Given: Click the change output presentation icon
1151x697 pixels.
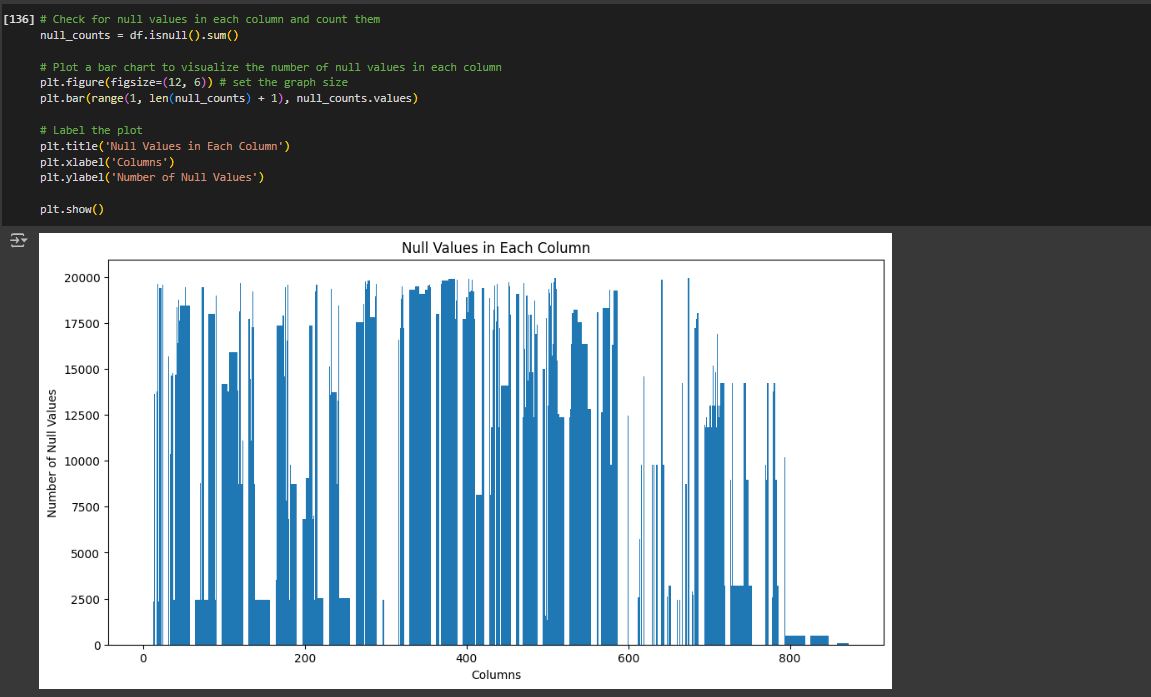Looking at the screenshot, I should tap(17, 239).
